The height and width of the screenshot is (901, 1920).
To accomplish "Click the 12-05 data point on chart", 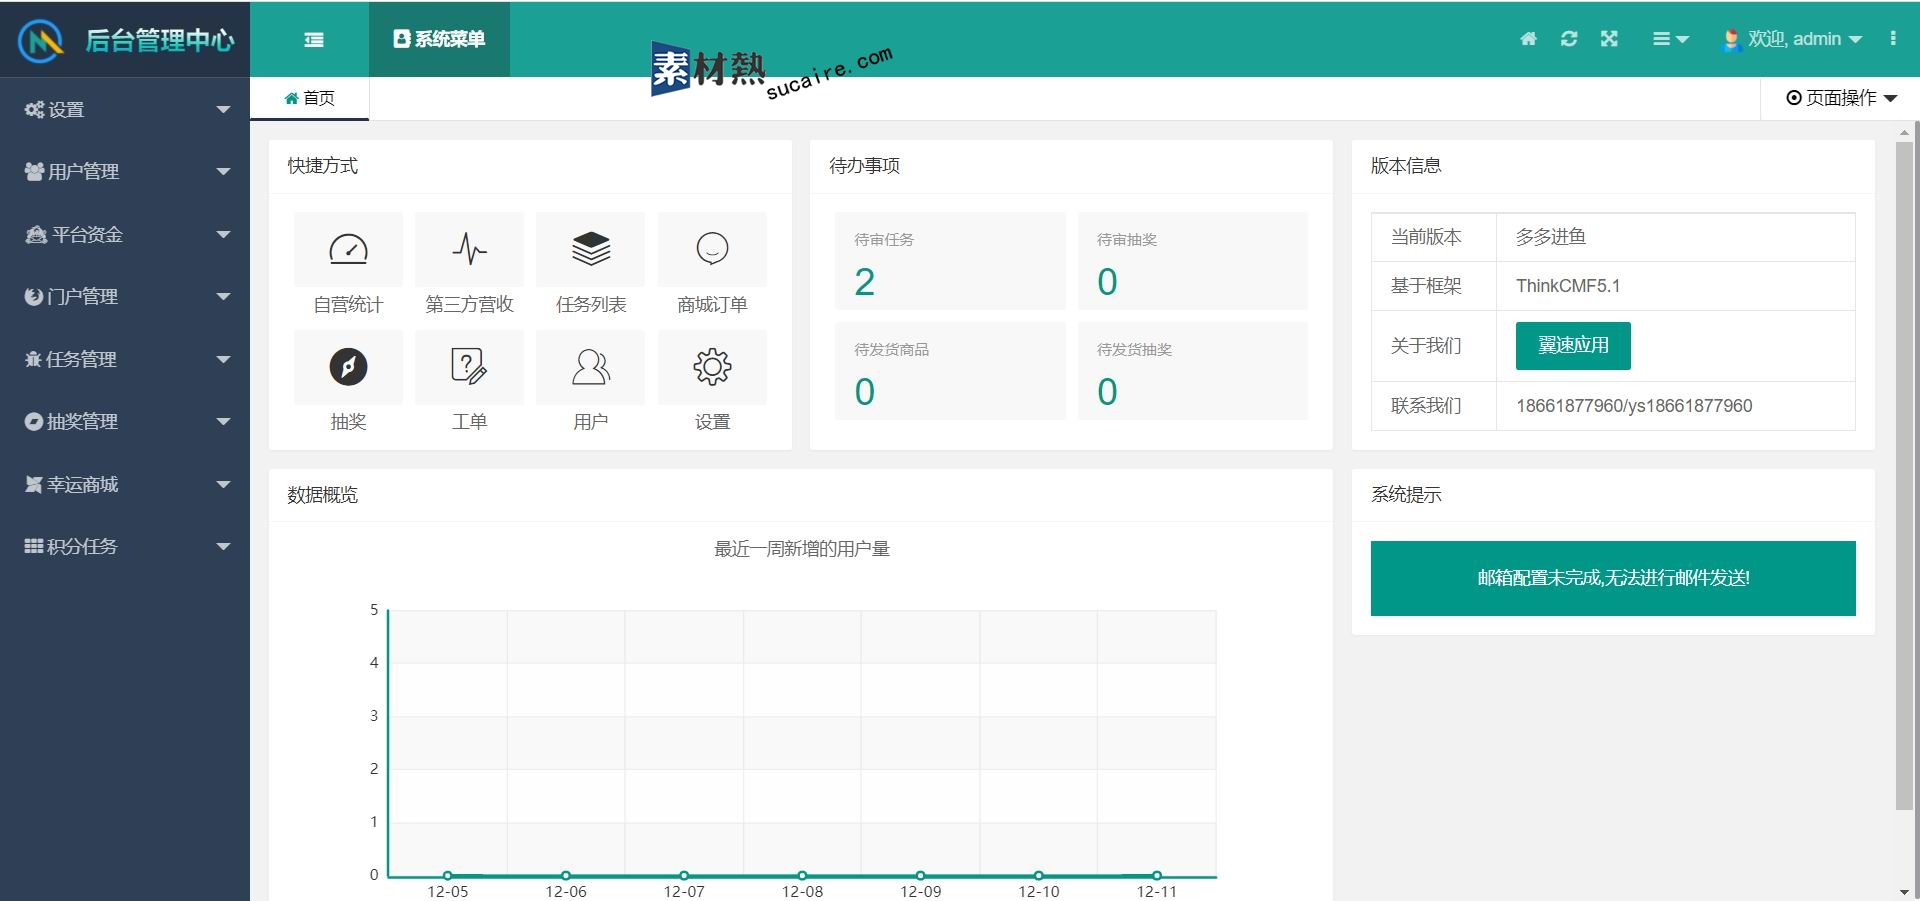I will click(448, 875).
